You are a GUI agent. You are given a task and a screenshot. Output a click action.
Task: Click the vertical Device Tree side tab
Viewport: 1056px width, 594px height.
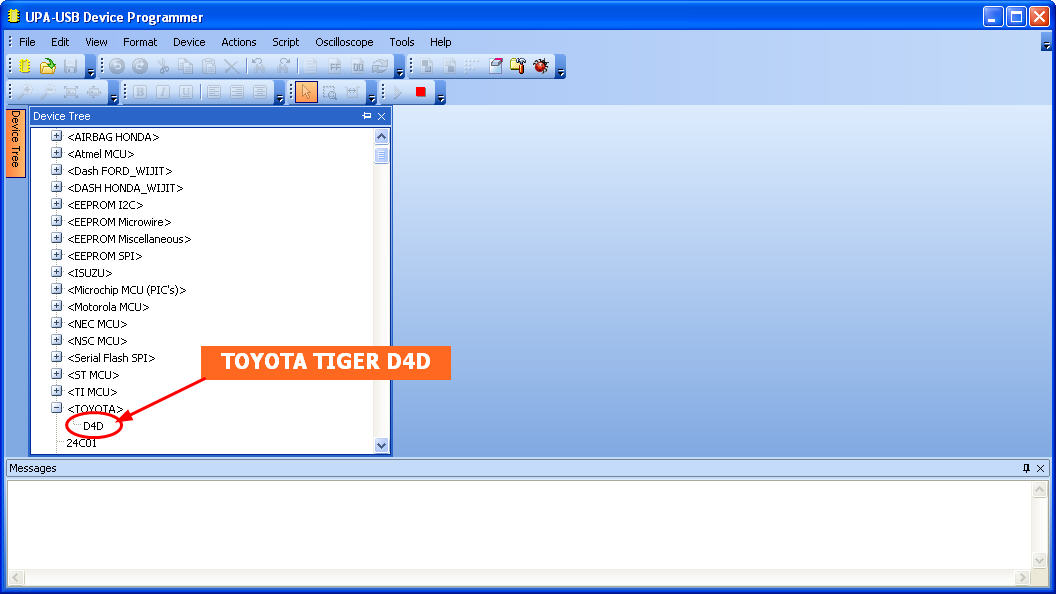(15, 143)
